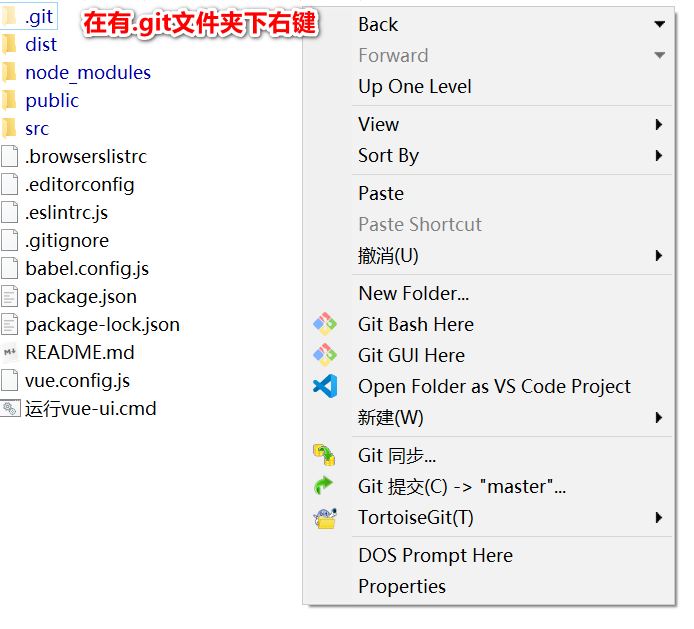
Task: Click the babel.config.js file icon
Action: (x=10, y=268)
